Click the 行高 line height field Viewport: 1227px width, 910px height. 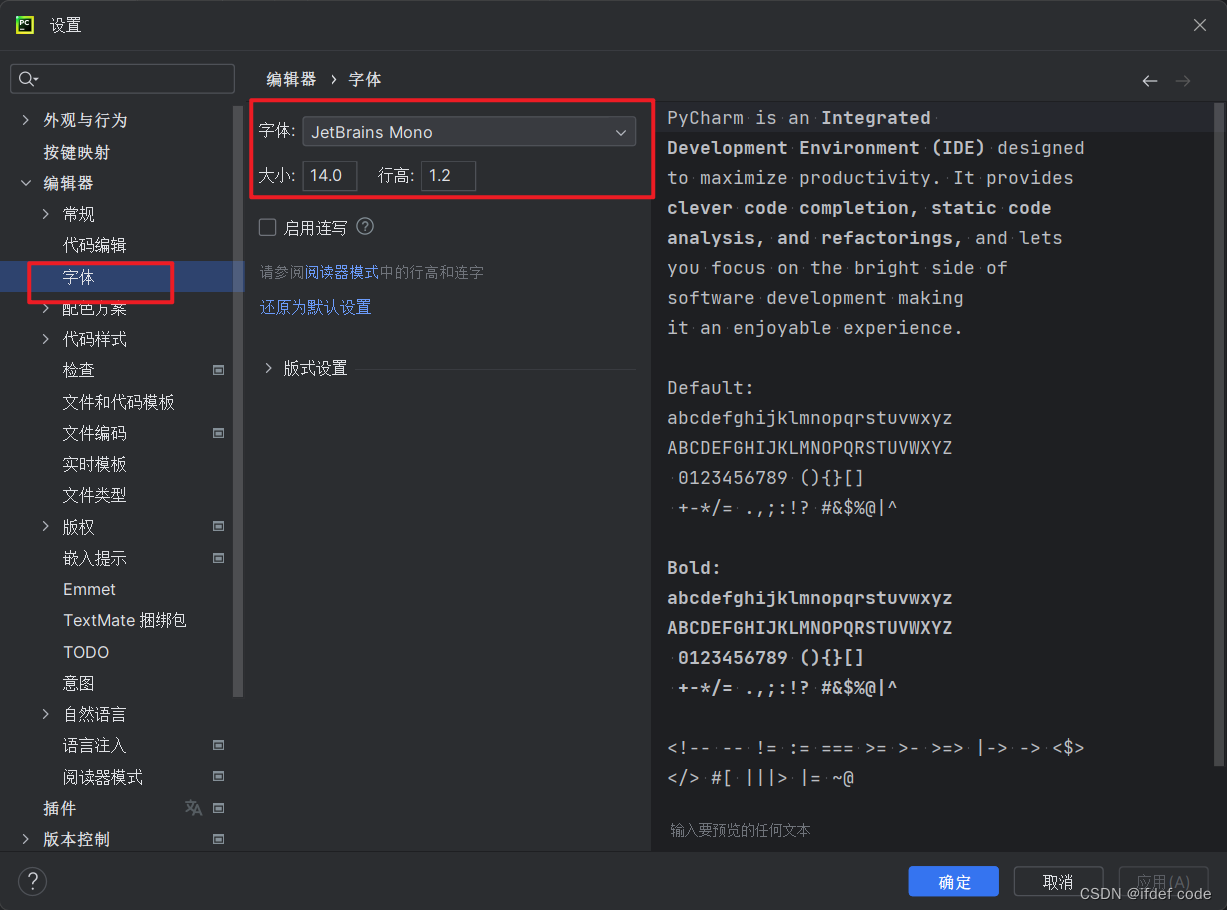pyautogui.click(x=448, y=176)
